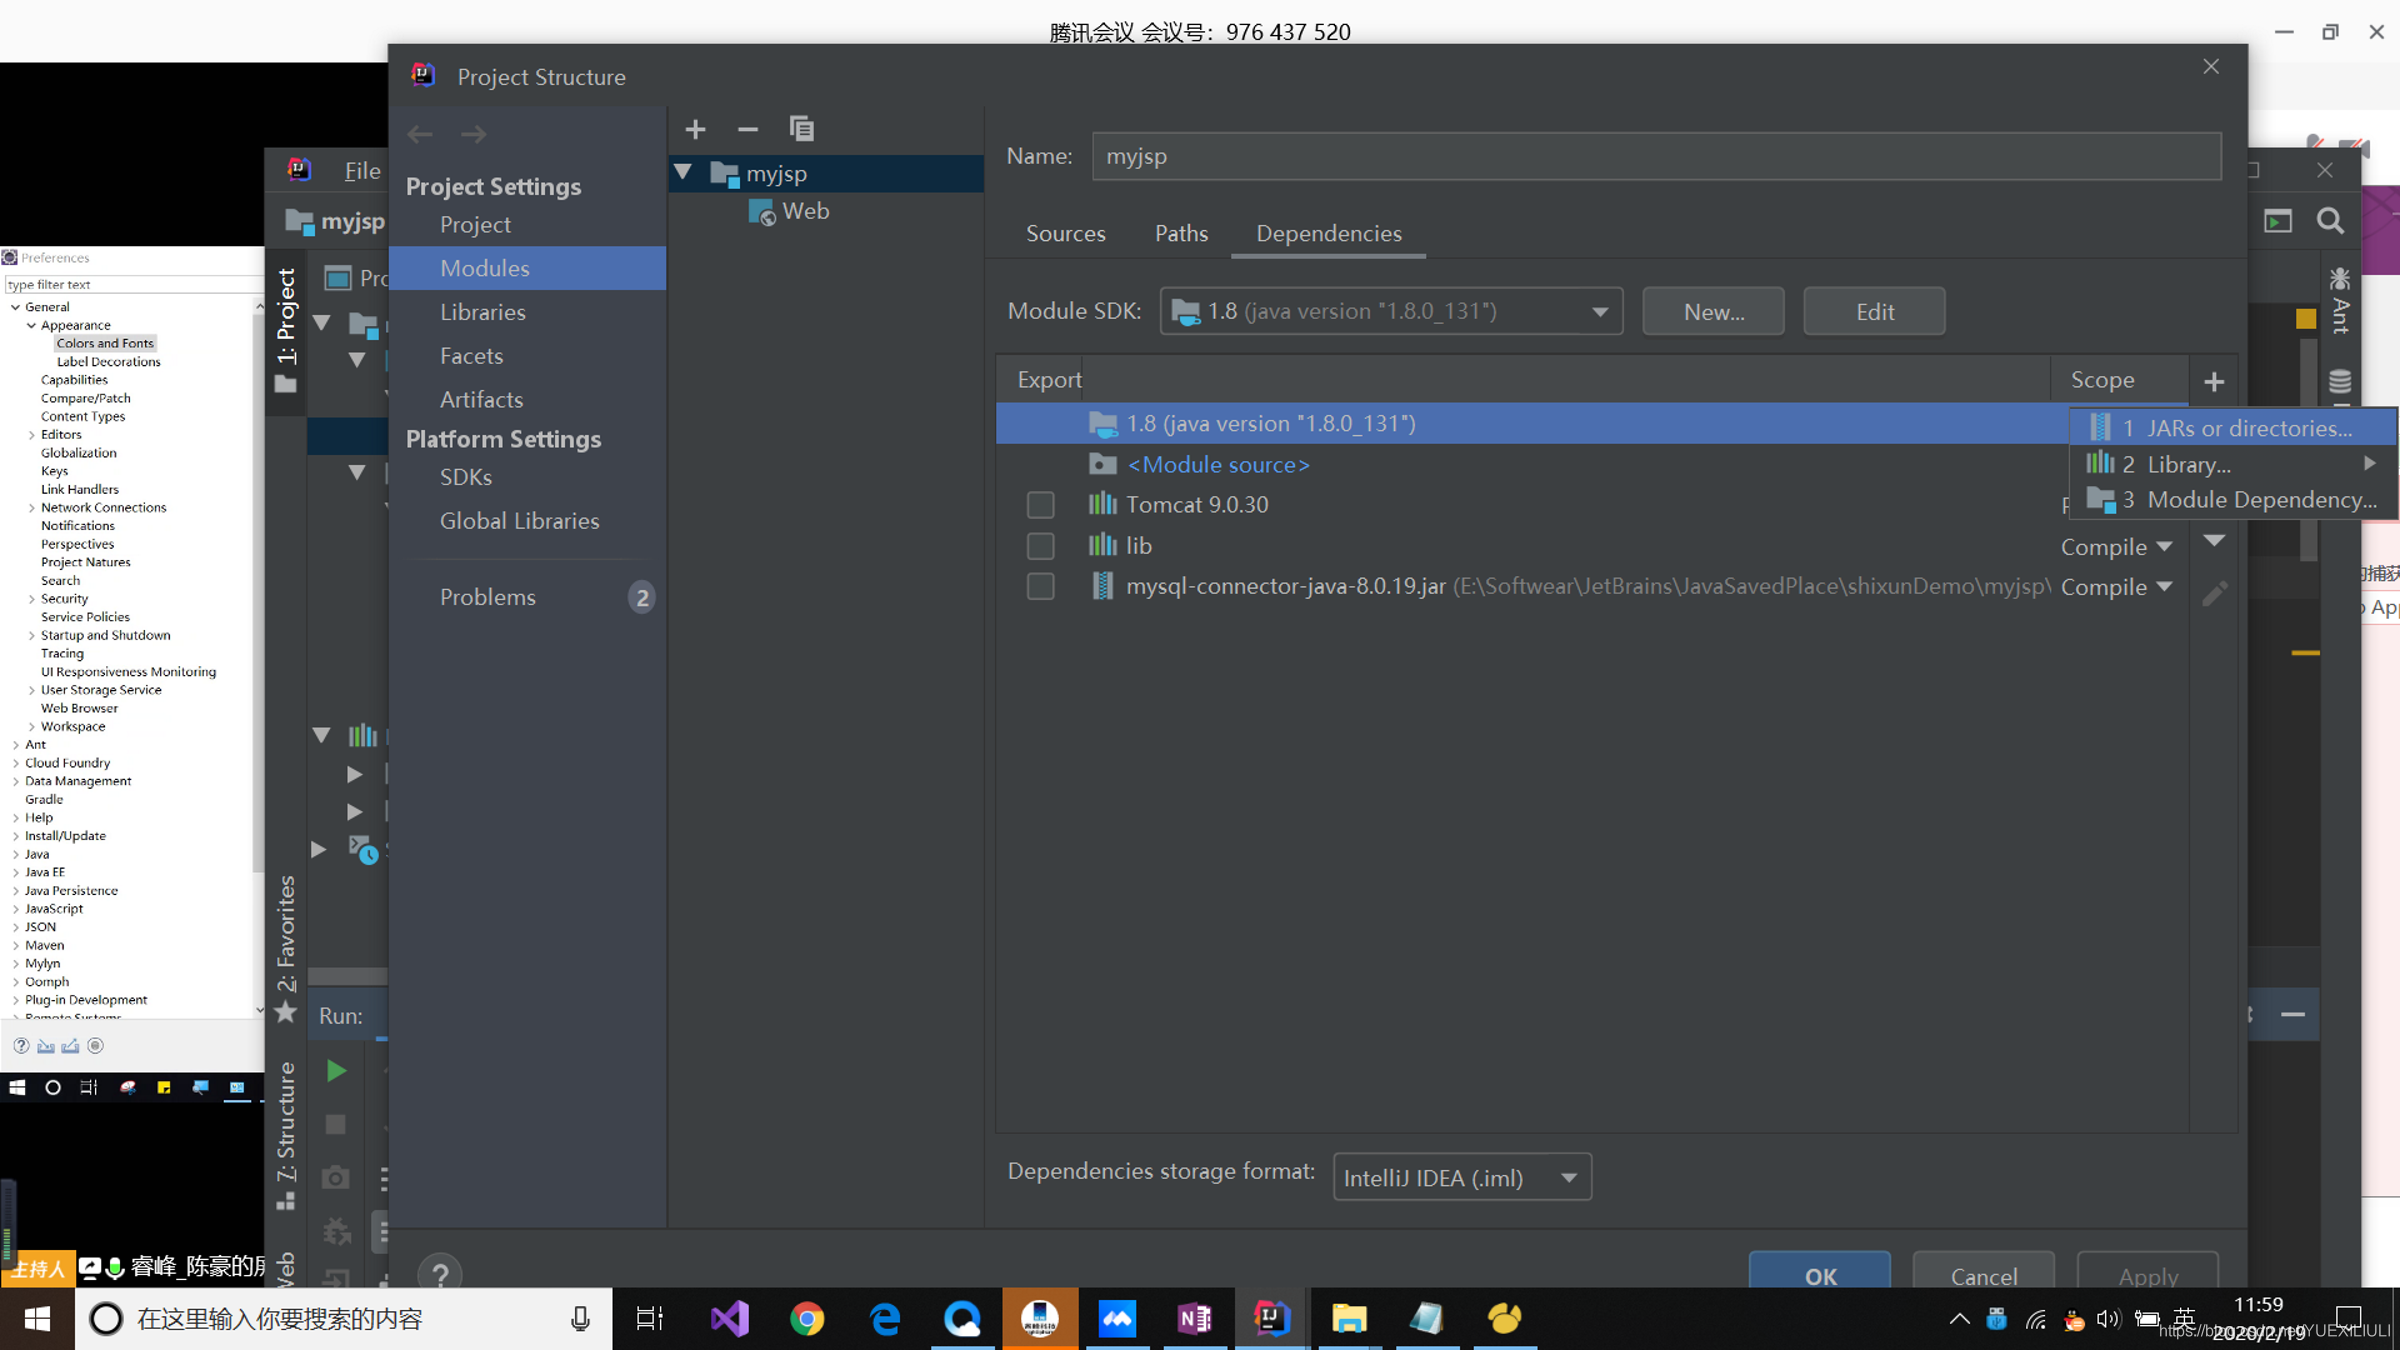The width and height of the screenshot is (2400, 1350).
Task: Change scope of mysql-connector jar
Action: pos(2116,587)
